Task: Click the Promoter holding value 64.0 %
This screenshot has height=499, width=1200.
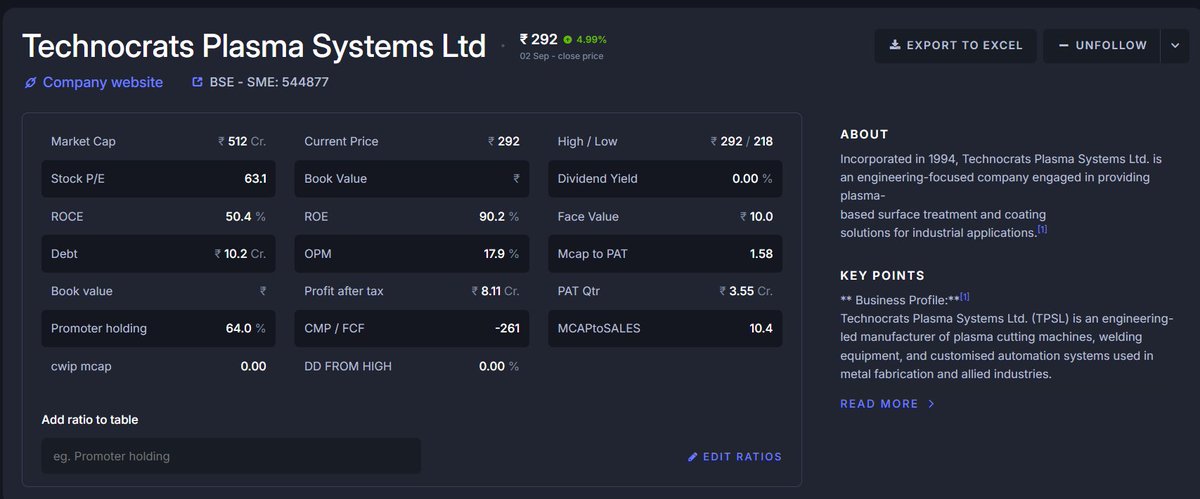Action: [246, 328]
